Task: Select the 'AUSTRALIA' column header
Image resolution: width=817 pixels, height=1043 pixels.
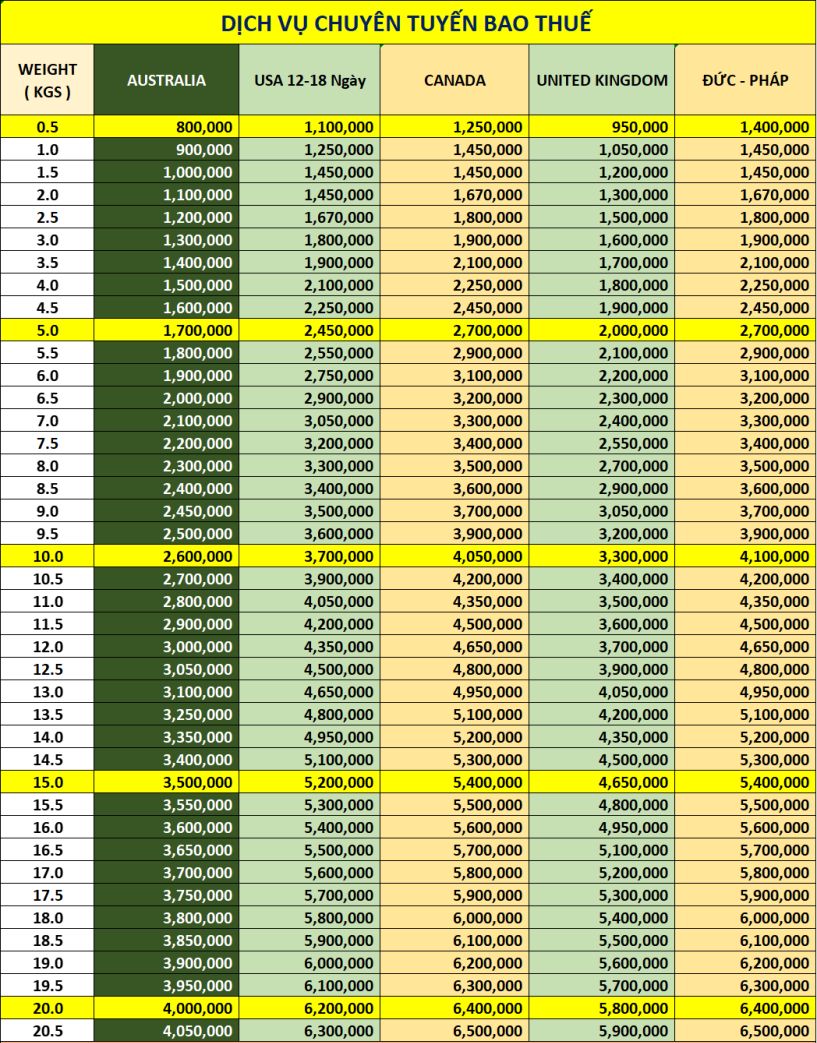Action: 166,80
